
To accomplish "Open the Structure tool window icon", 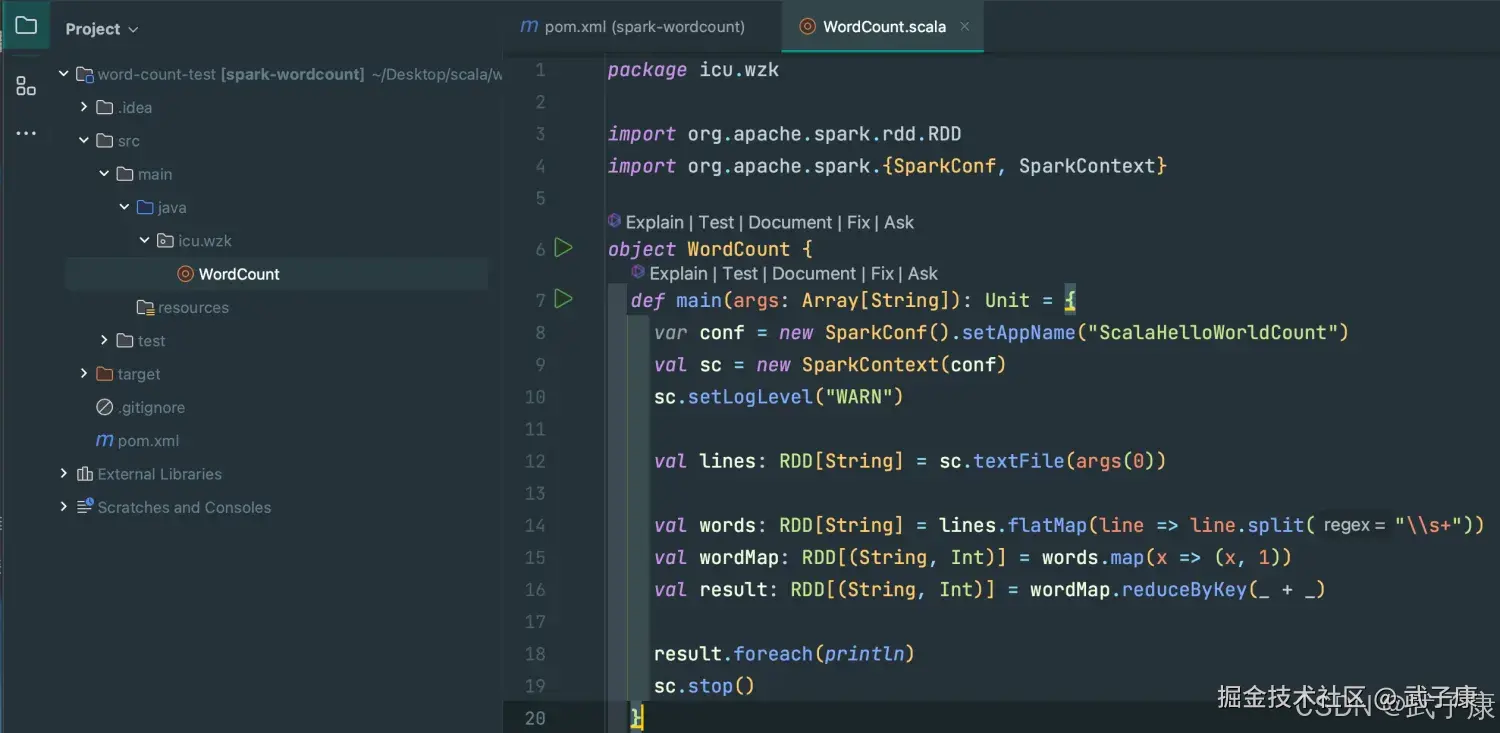I will (26, 87).
